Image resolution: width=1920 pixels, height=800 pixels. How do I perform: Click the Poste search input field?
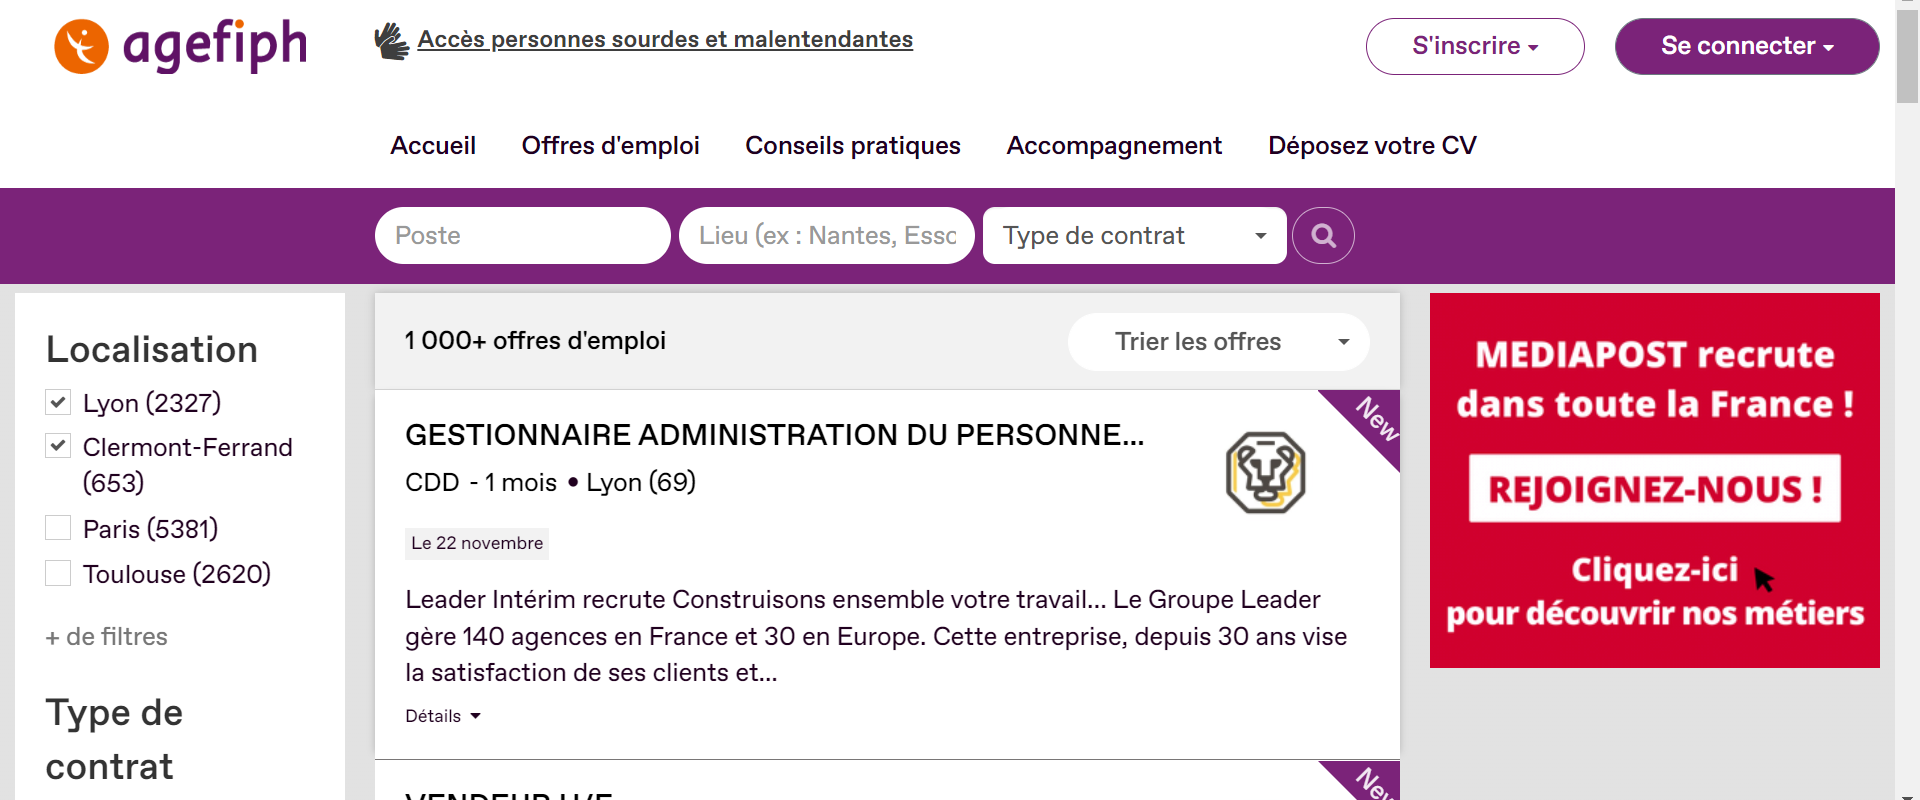pos(522,235)
